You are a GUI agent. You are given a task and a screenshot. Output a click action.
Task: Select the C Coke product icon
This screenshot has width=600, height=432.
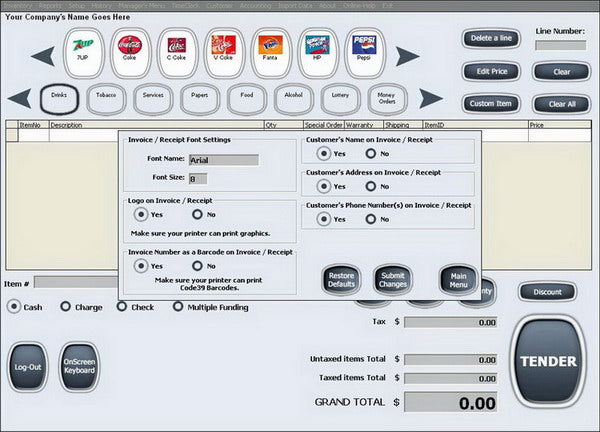point(177,53)
